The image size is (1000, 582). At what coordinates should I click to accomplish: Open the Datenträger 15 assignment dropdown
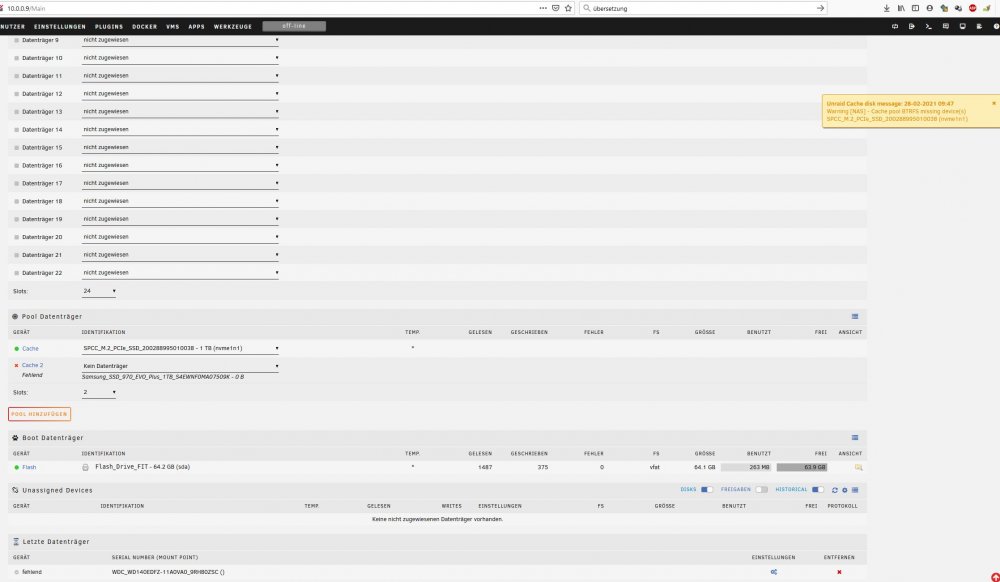180,147
